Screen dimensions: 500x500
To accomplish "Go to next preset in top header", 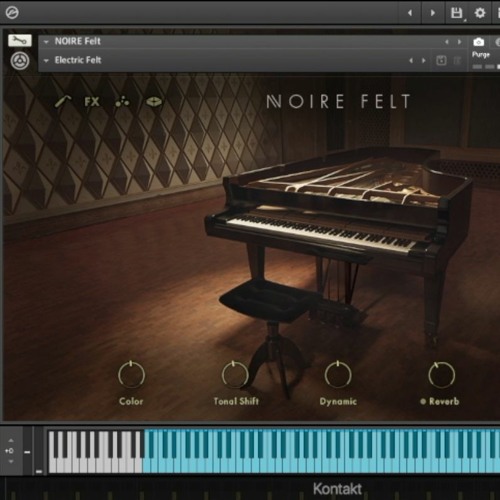I will pos(433,13).
